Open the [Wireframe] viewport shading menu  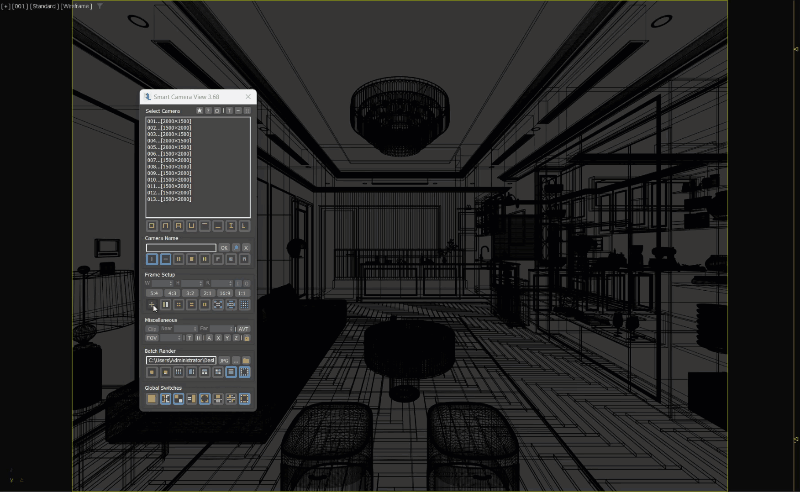coord(76,6)
